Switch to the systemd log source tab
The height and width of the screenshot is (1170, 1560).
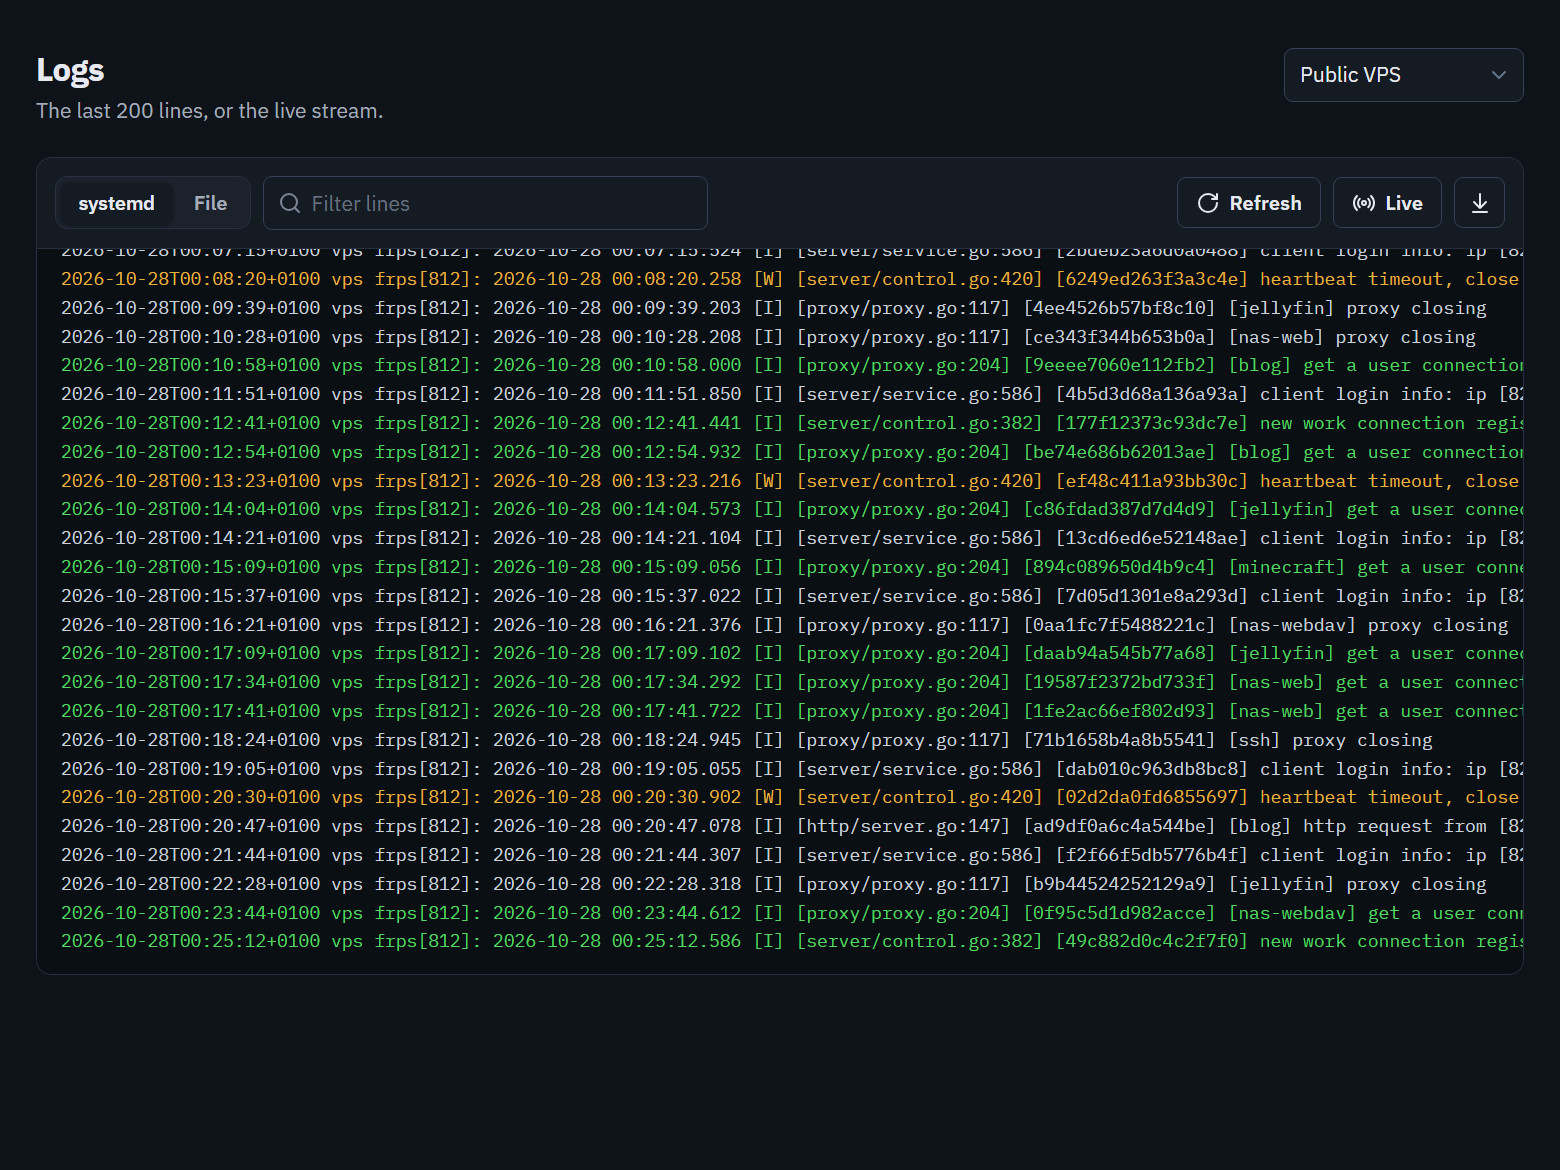click(x=116, y=203)
